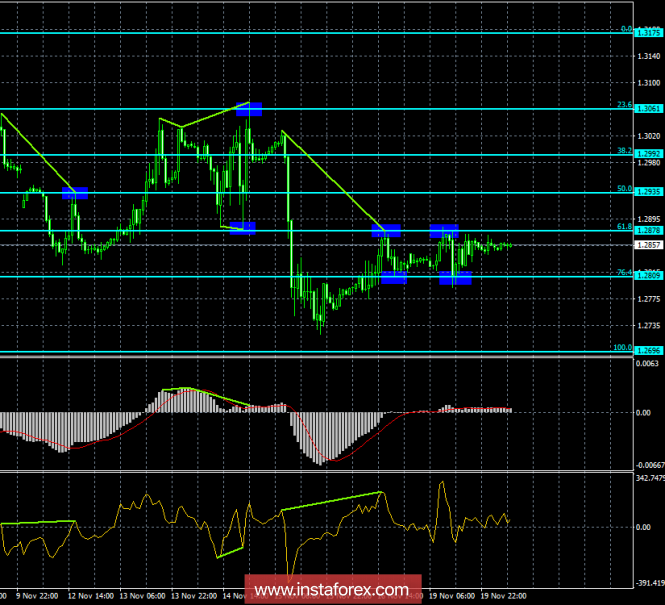Click the blue marker at the 1.3061 peak

248,108
